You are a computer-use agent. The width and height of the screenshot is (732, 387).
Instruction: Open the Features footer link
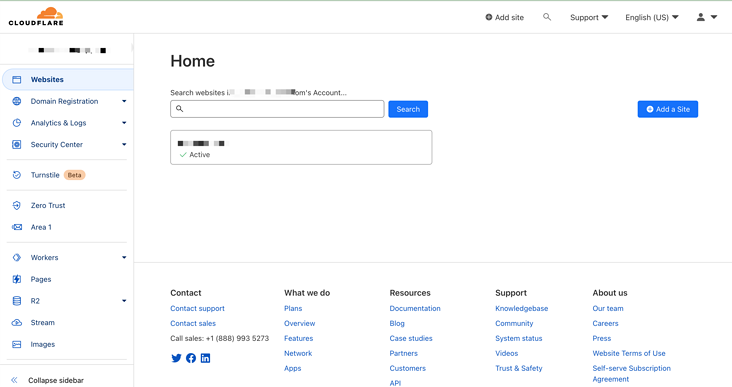tap(299, 338)
